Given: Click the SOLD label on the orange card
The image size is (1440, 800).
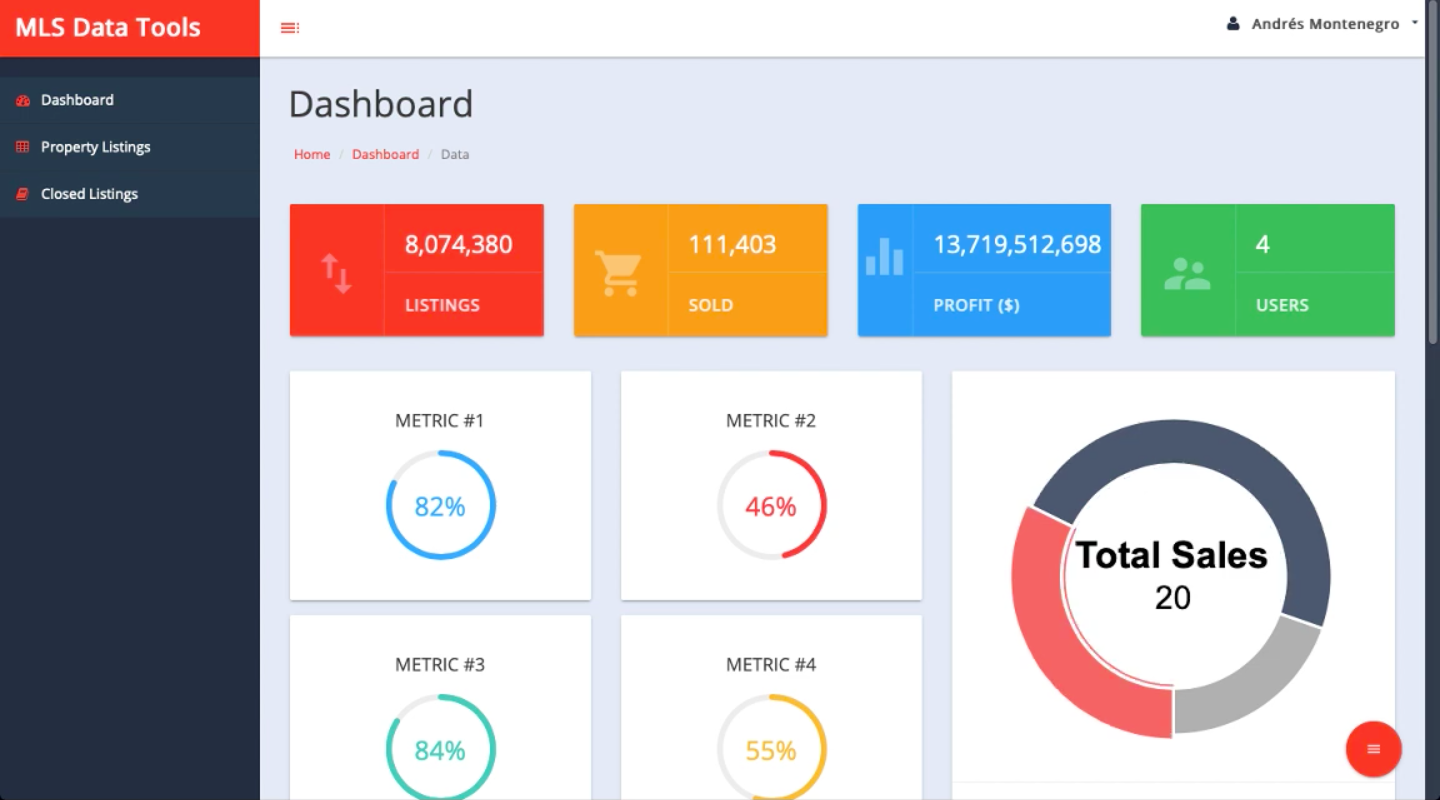Looking at the screenshot, I should click(710, 305).
